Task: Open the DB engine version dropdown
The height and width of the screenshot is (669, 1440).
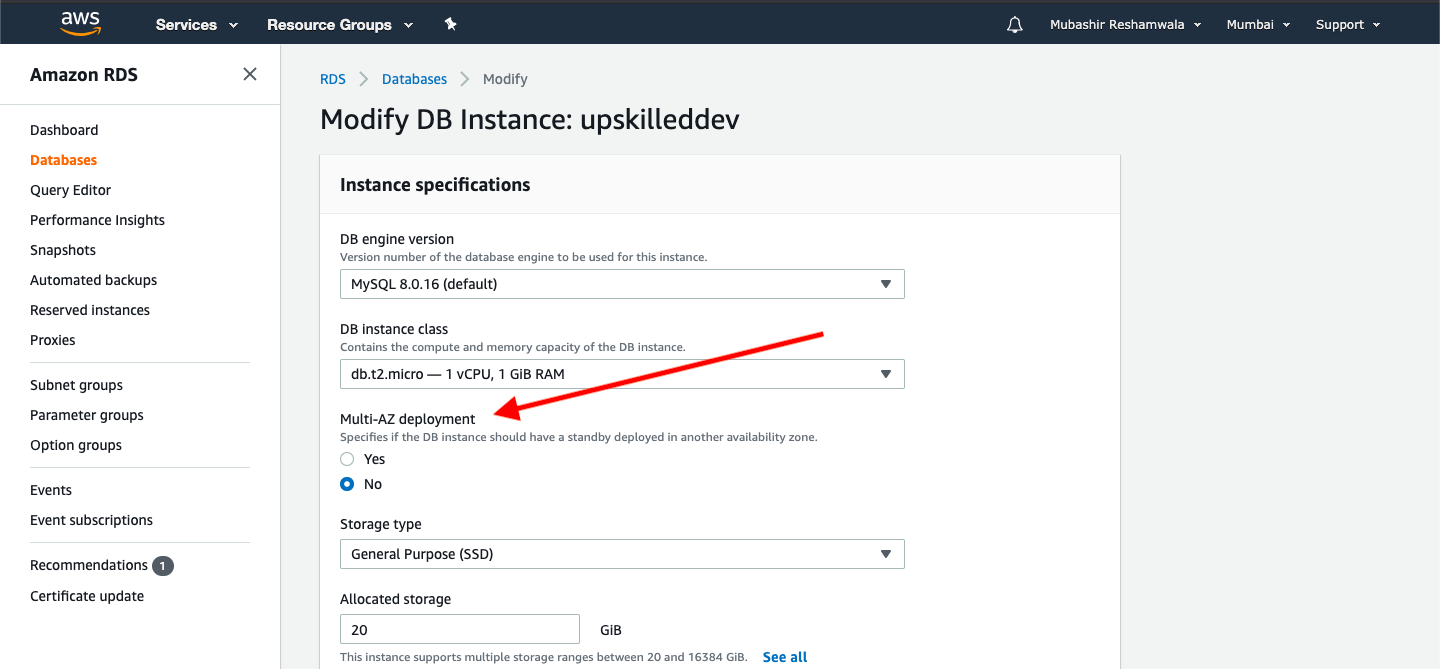Action: [x=622, y=284]
